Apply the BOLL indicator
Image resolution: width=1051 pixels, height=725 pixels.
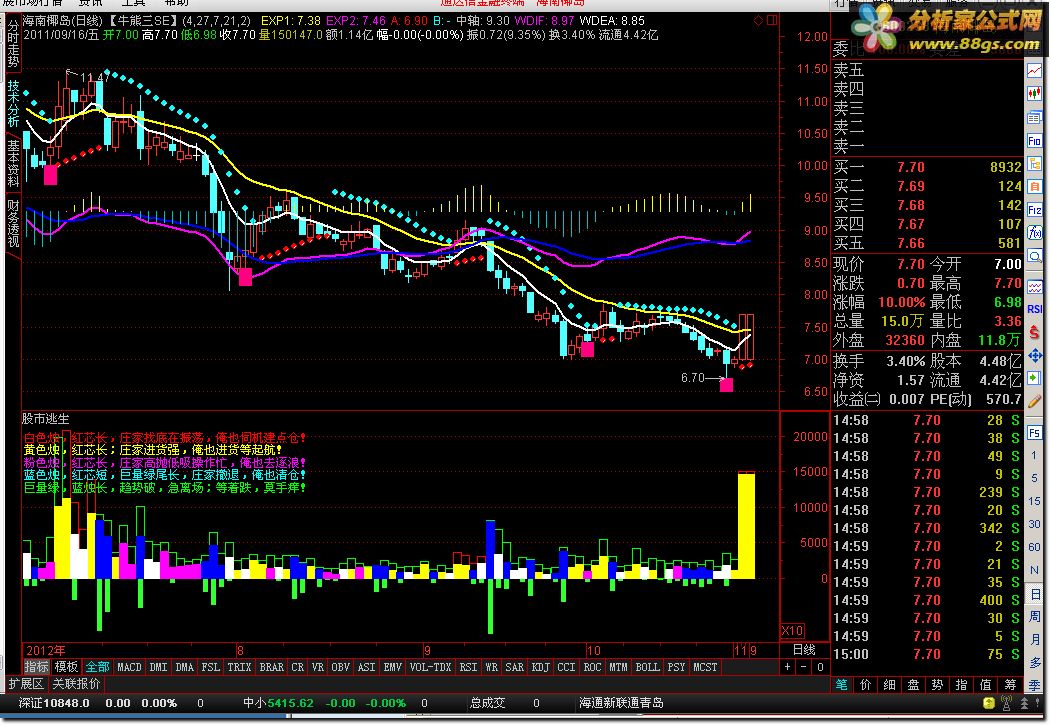coord(647,667)
